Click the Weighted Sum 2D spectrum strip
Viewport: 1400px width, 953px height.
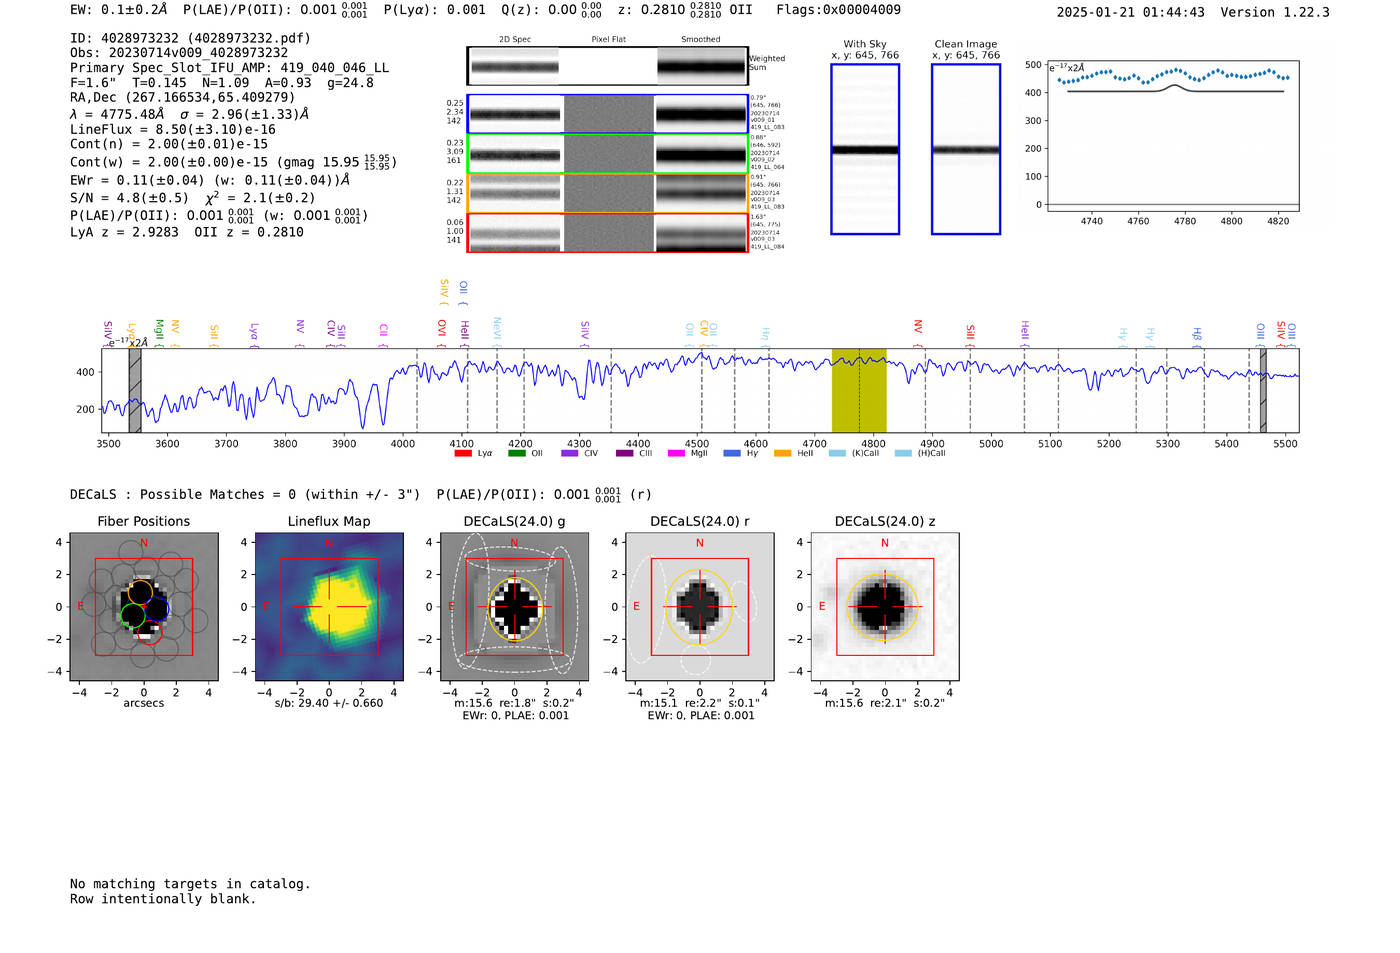(607, 66)
